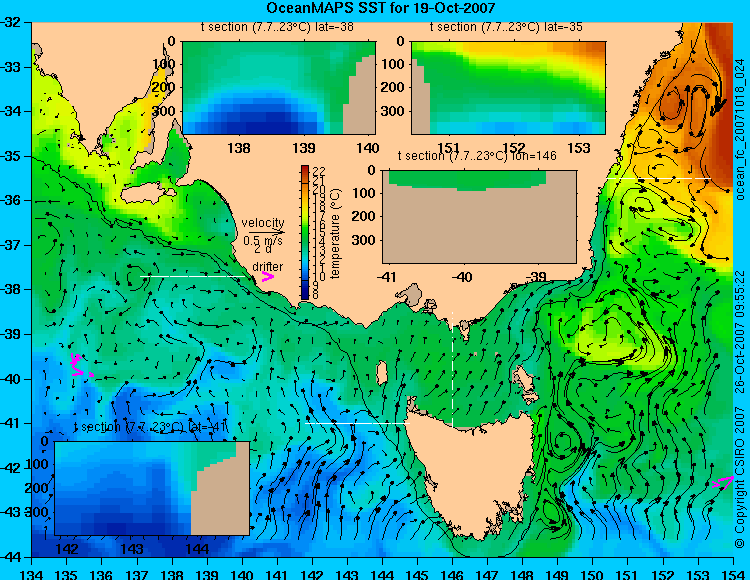This screenshot has width=750, height=580.
Task: Click the '-40' label under lon=146 section
Action: click(x=463, y=276)
